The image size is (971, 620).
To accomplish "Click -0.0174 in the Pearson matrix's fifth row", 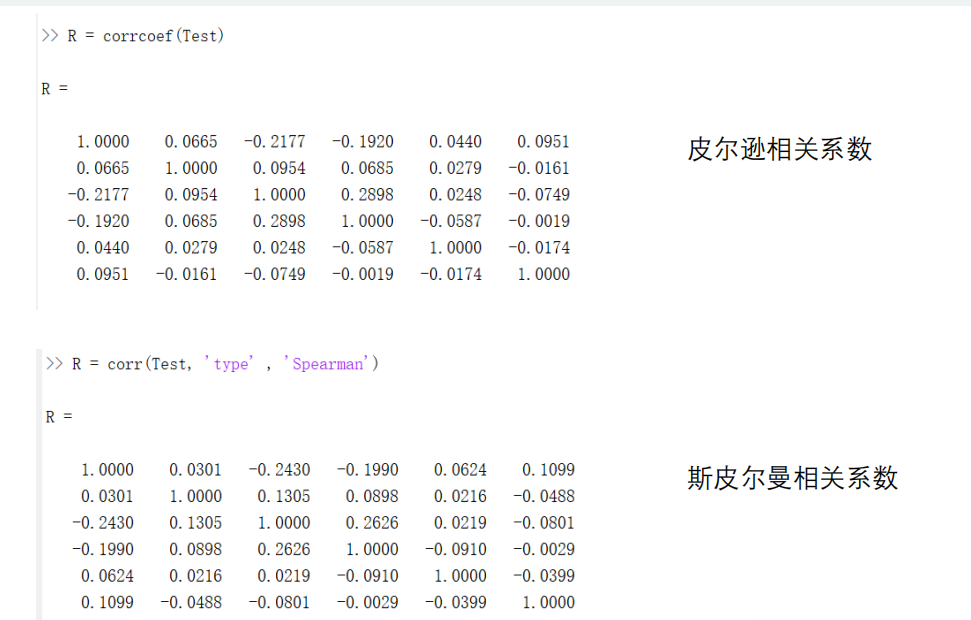I will click(x=539, y=248).
